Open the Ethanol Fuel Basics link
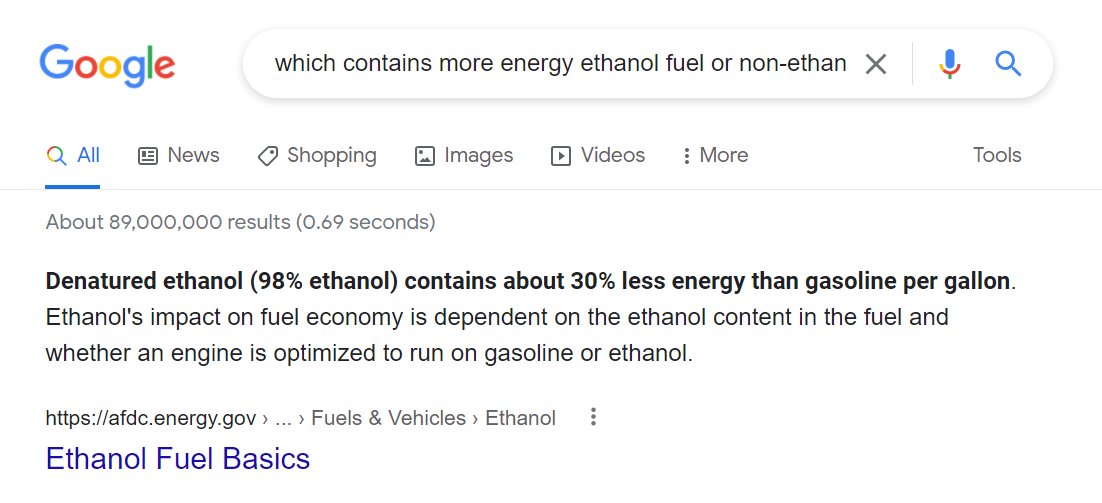Viewport: 1102px width, 503px height. point(178,459)
